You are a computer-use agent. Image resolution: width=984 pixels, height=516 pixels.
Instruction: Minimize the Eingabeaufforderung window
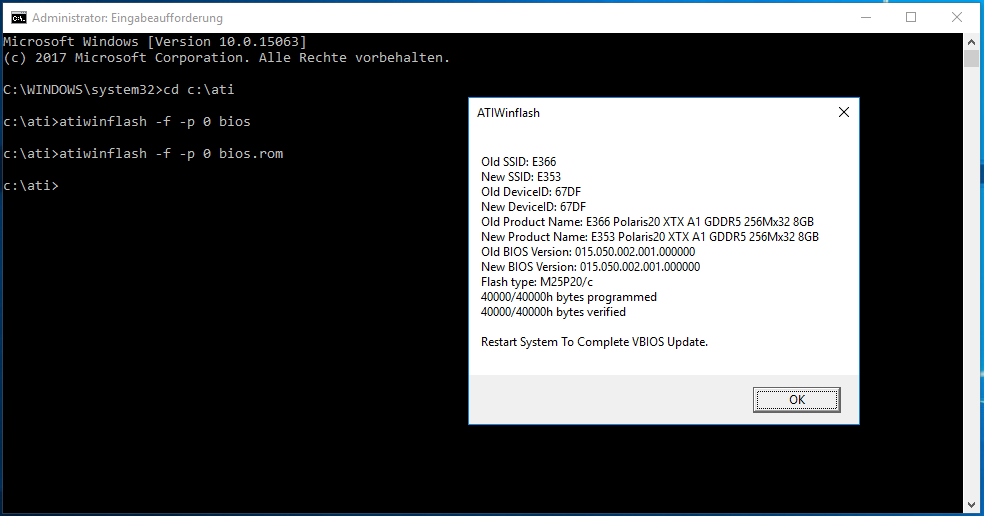pyautogui.click(x=862, y=17)
